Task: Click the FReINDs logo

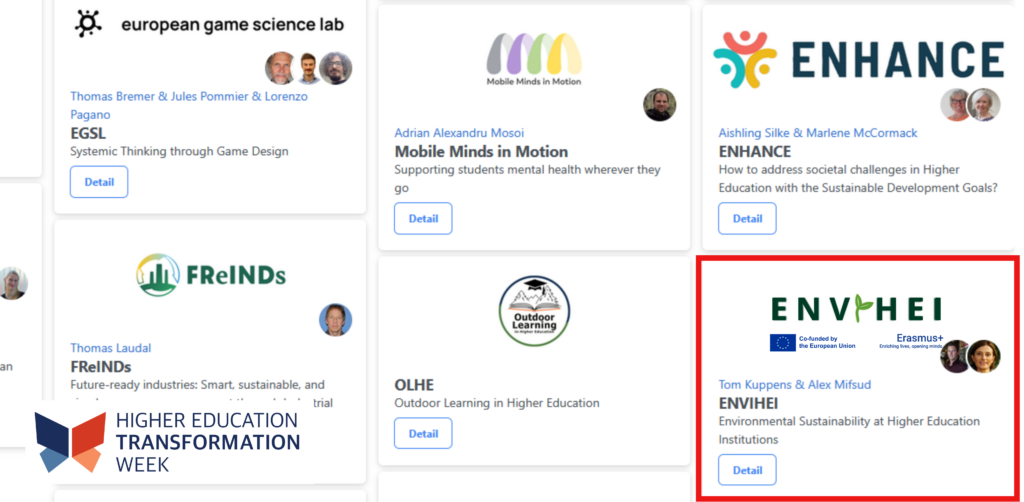Action: point(211,275)
